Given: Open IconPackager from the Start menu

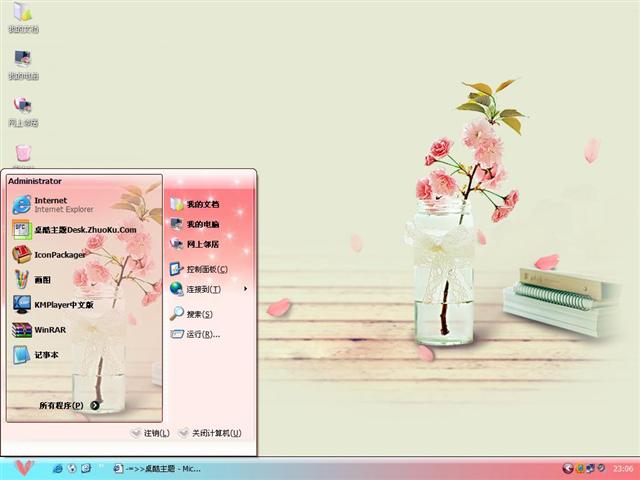Looking at the screenshot, I should (49, 255).
